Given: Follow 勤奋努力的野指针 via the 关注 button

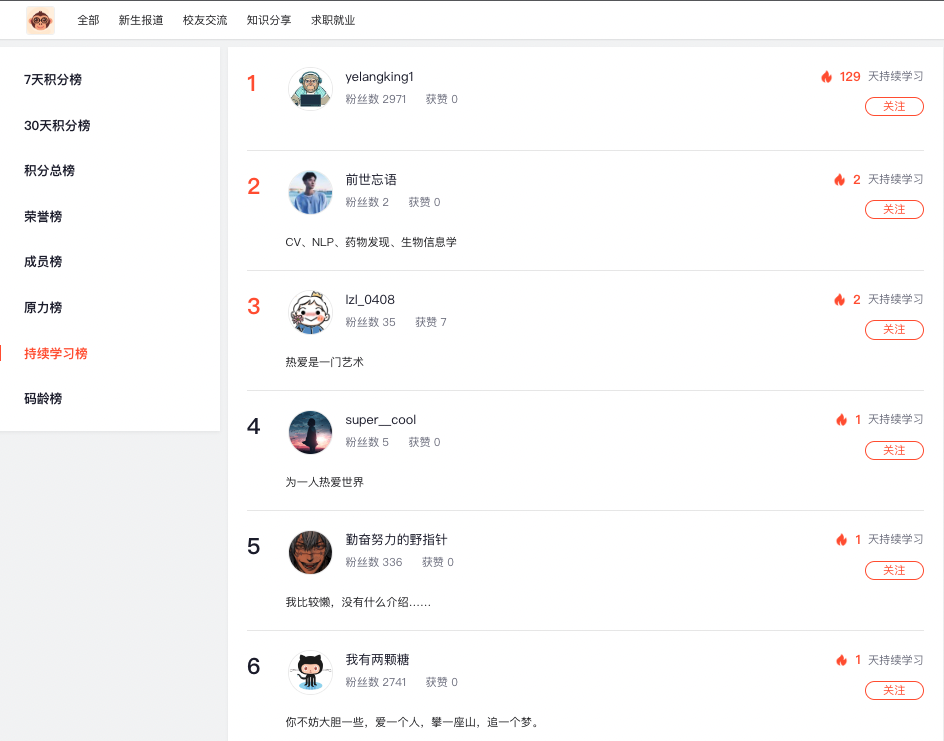Looking at the screenshot, I should click(894, 570).
